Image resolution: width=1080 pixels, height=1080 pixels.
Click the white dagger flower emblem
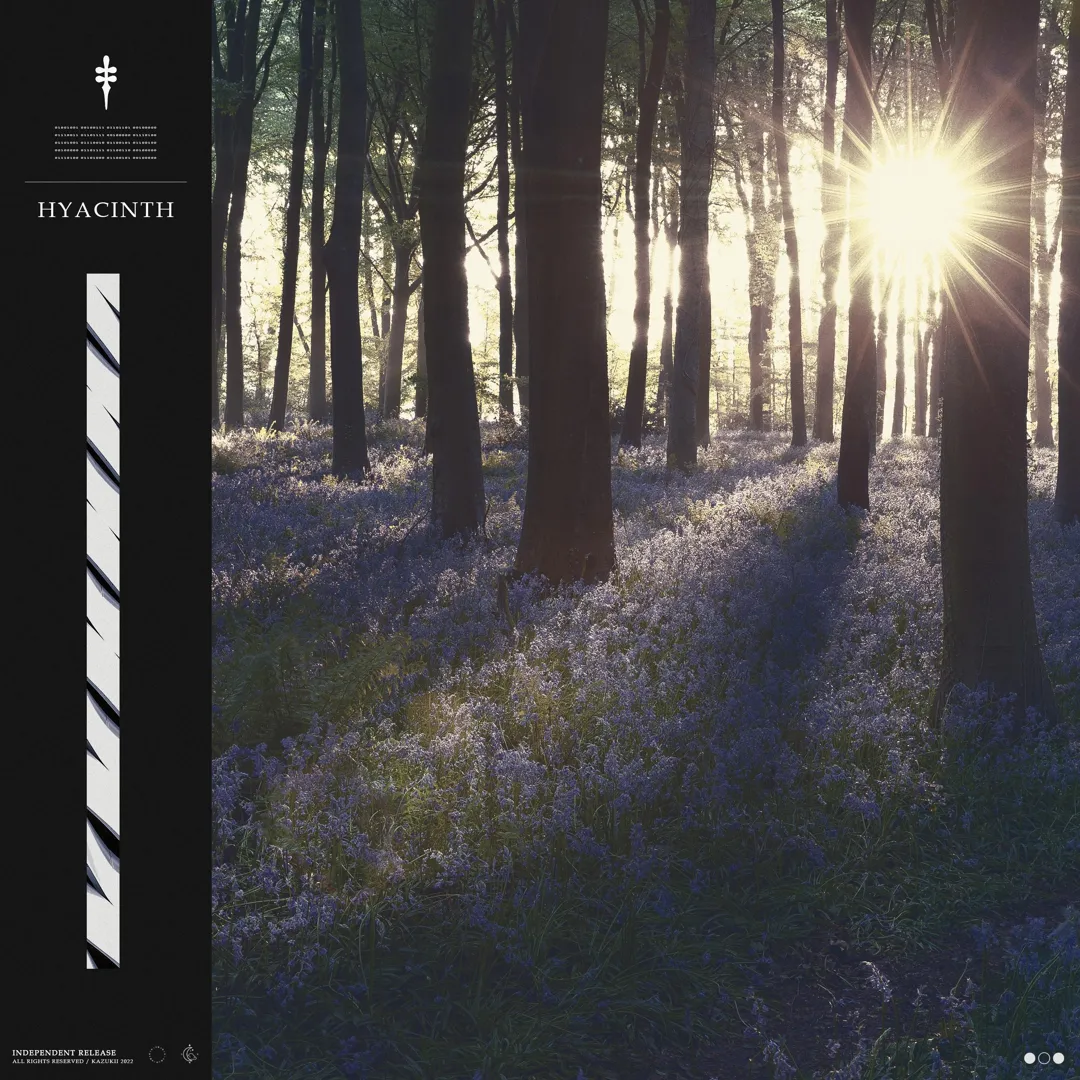tap(105, 81)
